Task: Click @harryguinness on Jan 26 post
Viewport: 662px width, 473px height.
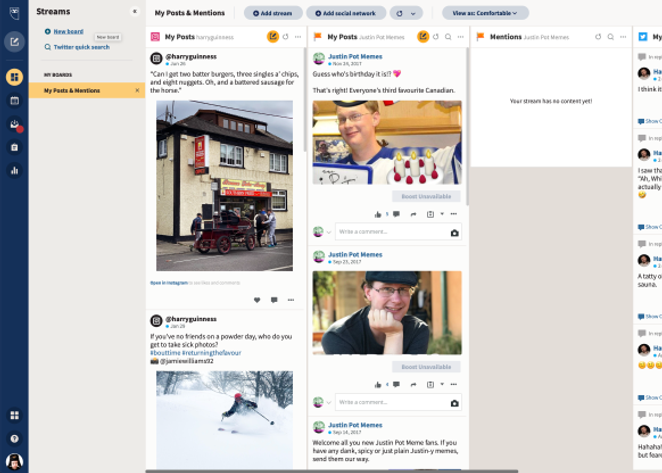Action: [x=191, y=56]
